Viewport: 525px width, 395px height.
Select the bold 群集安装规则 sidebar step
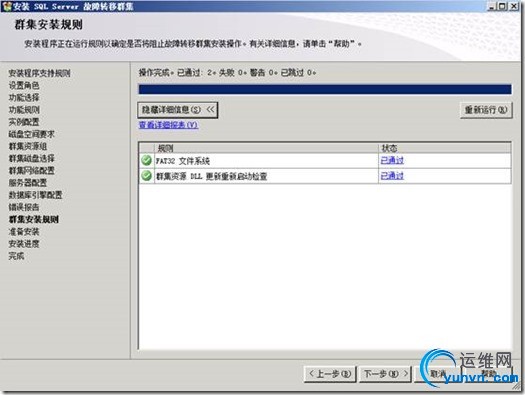tap(34, 219)
